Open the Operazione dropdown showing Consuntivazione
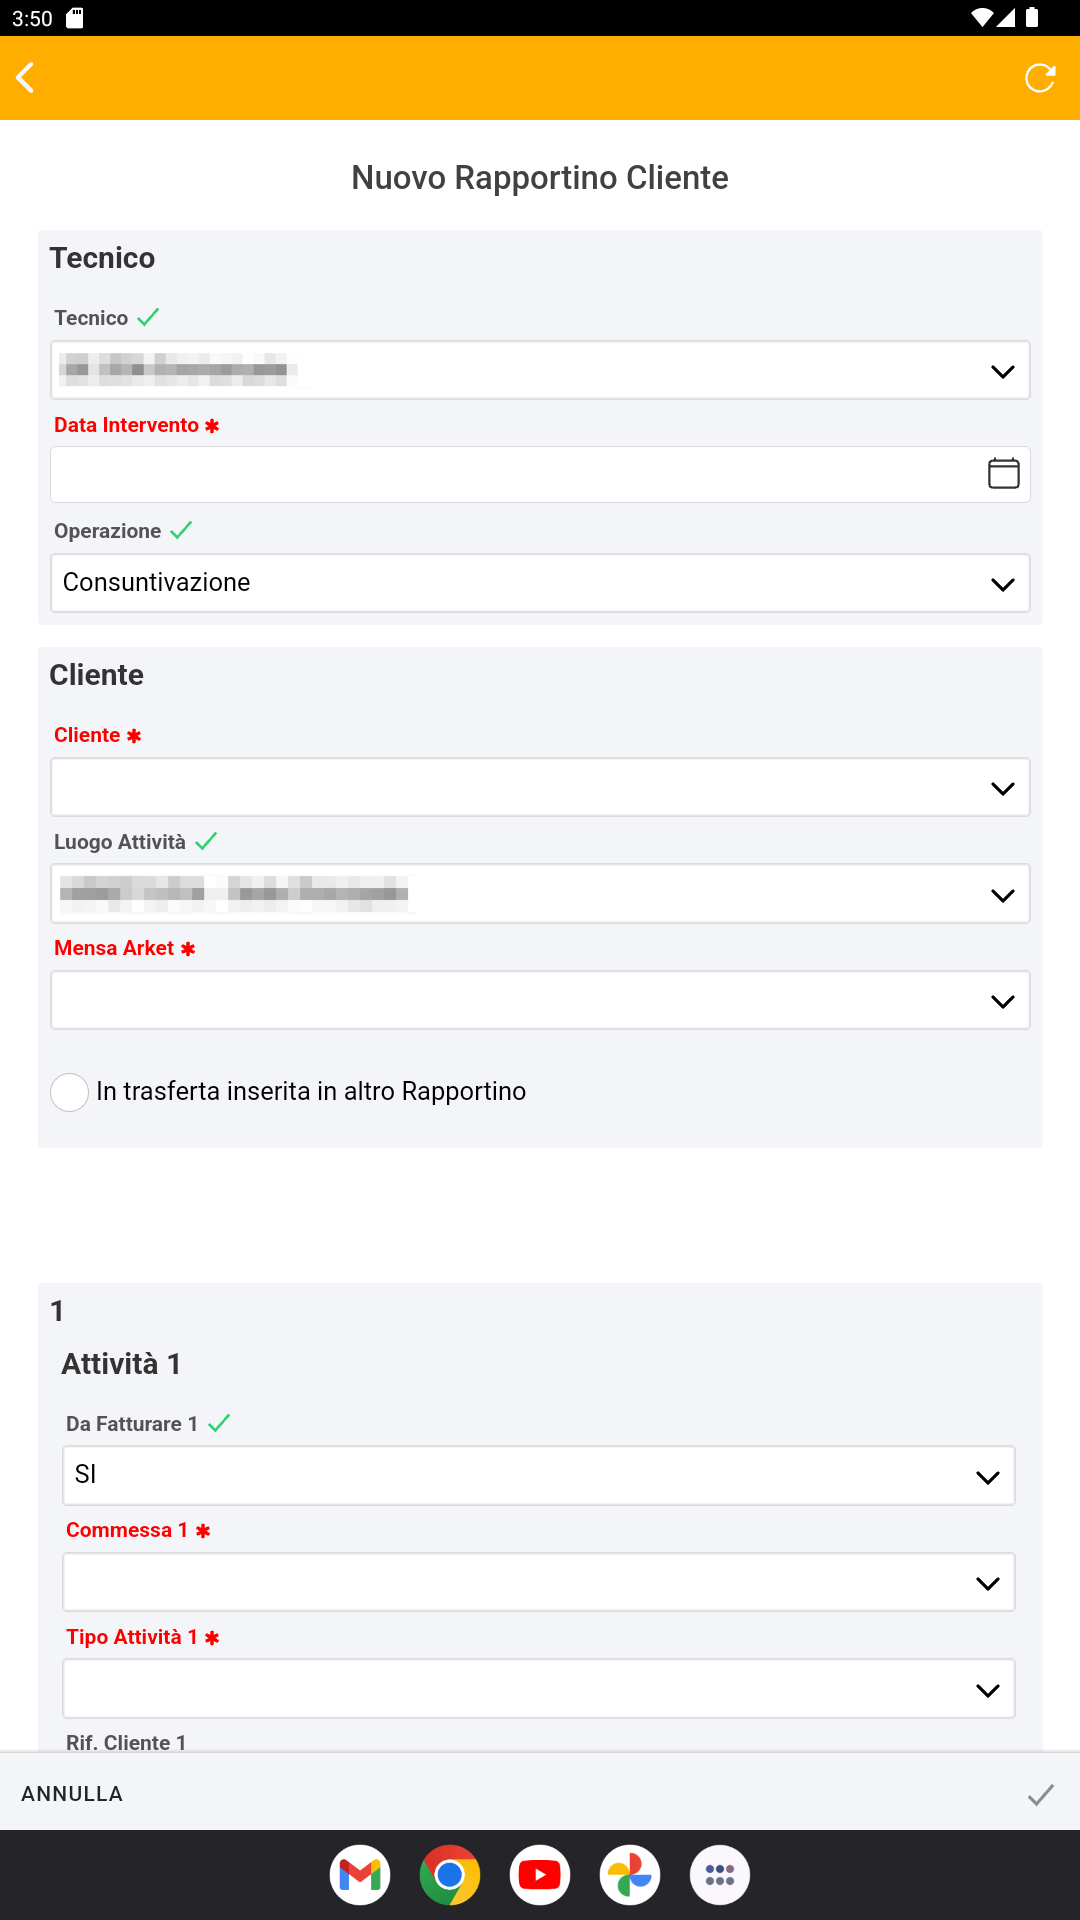The image size is (1080, 1920). (540, 583)
